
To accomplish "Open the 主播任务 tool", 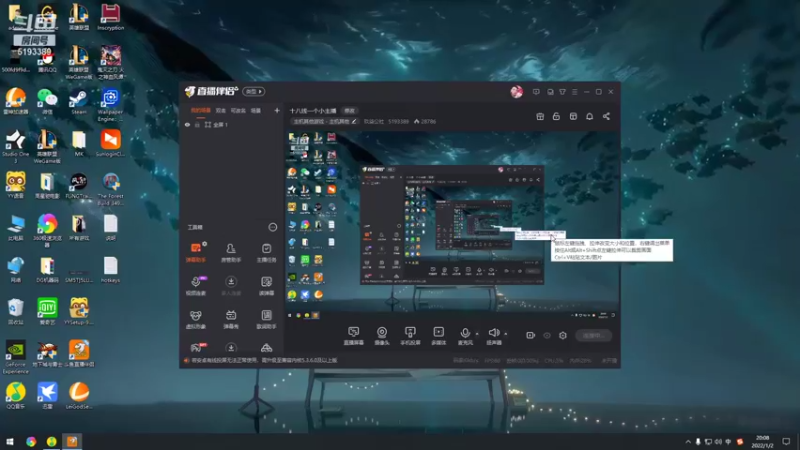I will coord(266,253).
